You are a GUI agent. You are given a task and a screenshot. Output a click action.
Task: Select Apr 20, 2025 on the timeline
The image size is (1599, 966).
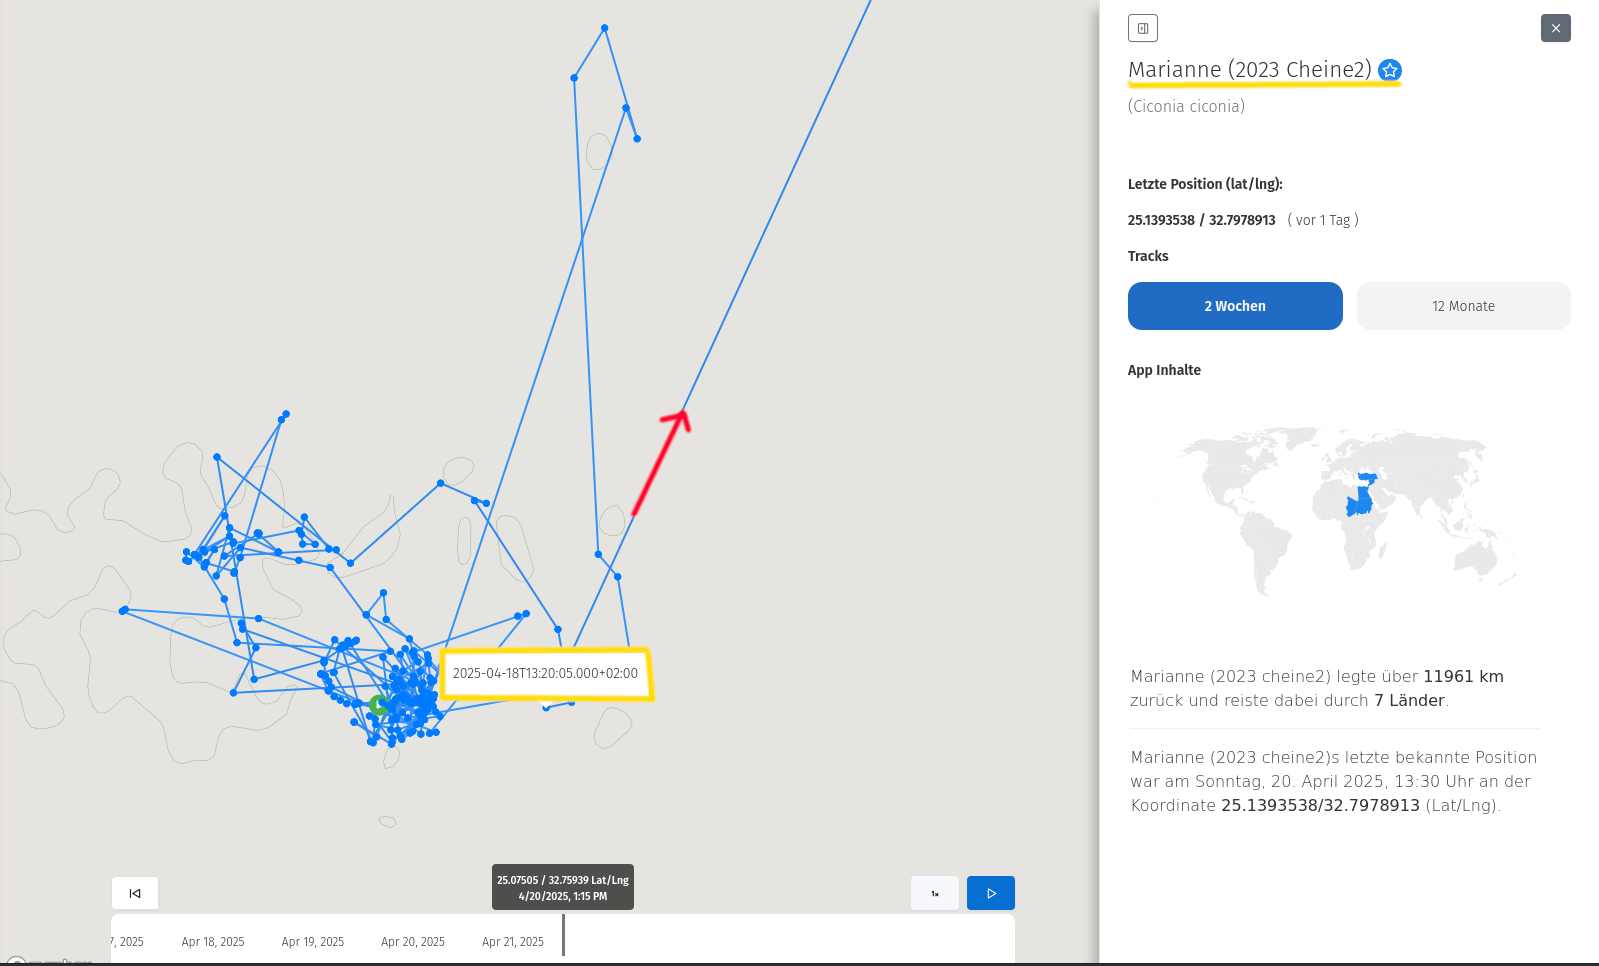413,942
